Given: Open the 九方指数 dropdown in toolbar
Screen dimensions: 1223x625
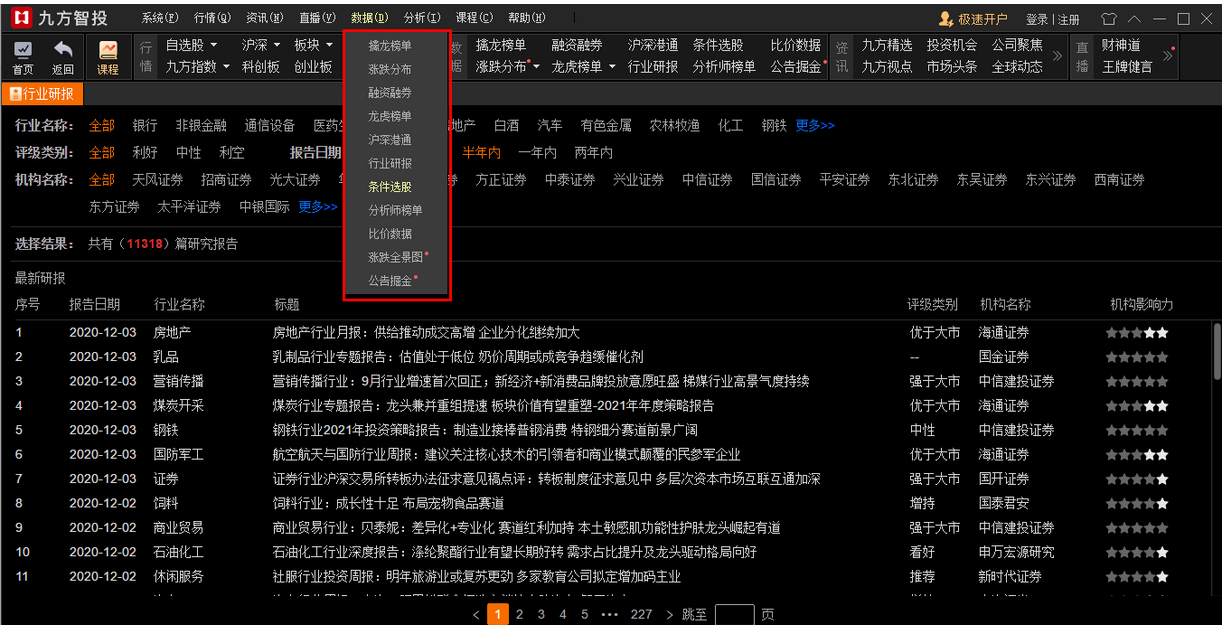Looking at the screenshot, I should 198,67.
